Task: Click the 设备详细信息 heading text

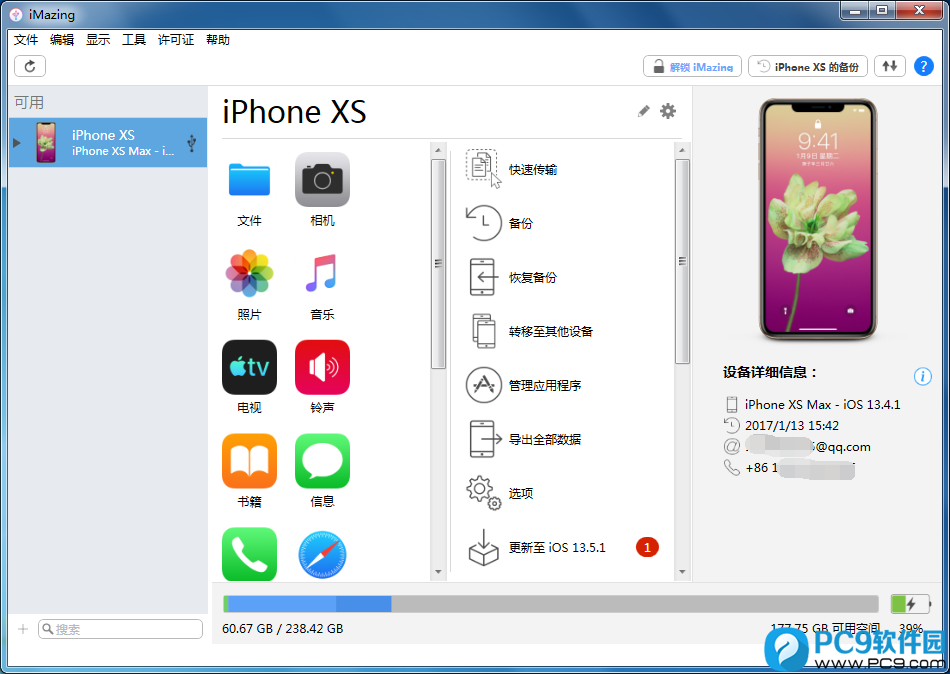Action: pos(770,372)
